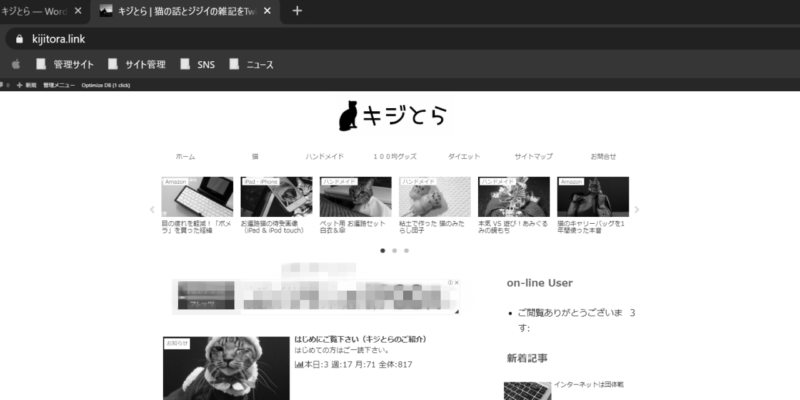The height and width of the screenshot is (400, 800).
Task: Open the Apple bookmark icon
Action: pos(16,64)
